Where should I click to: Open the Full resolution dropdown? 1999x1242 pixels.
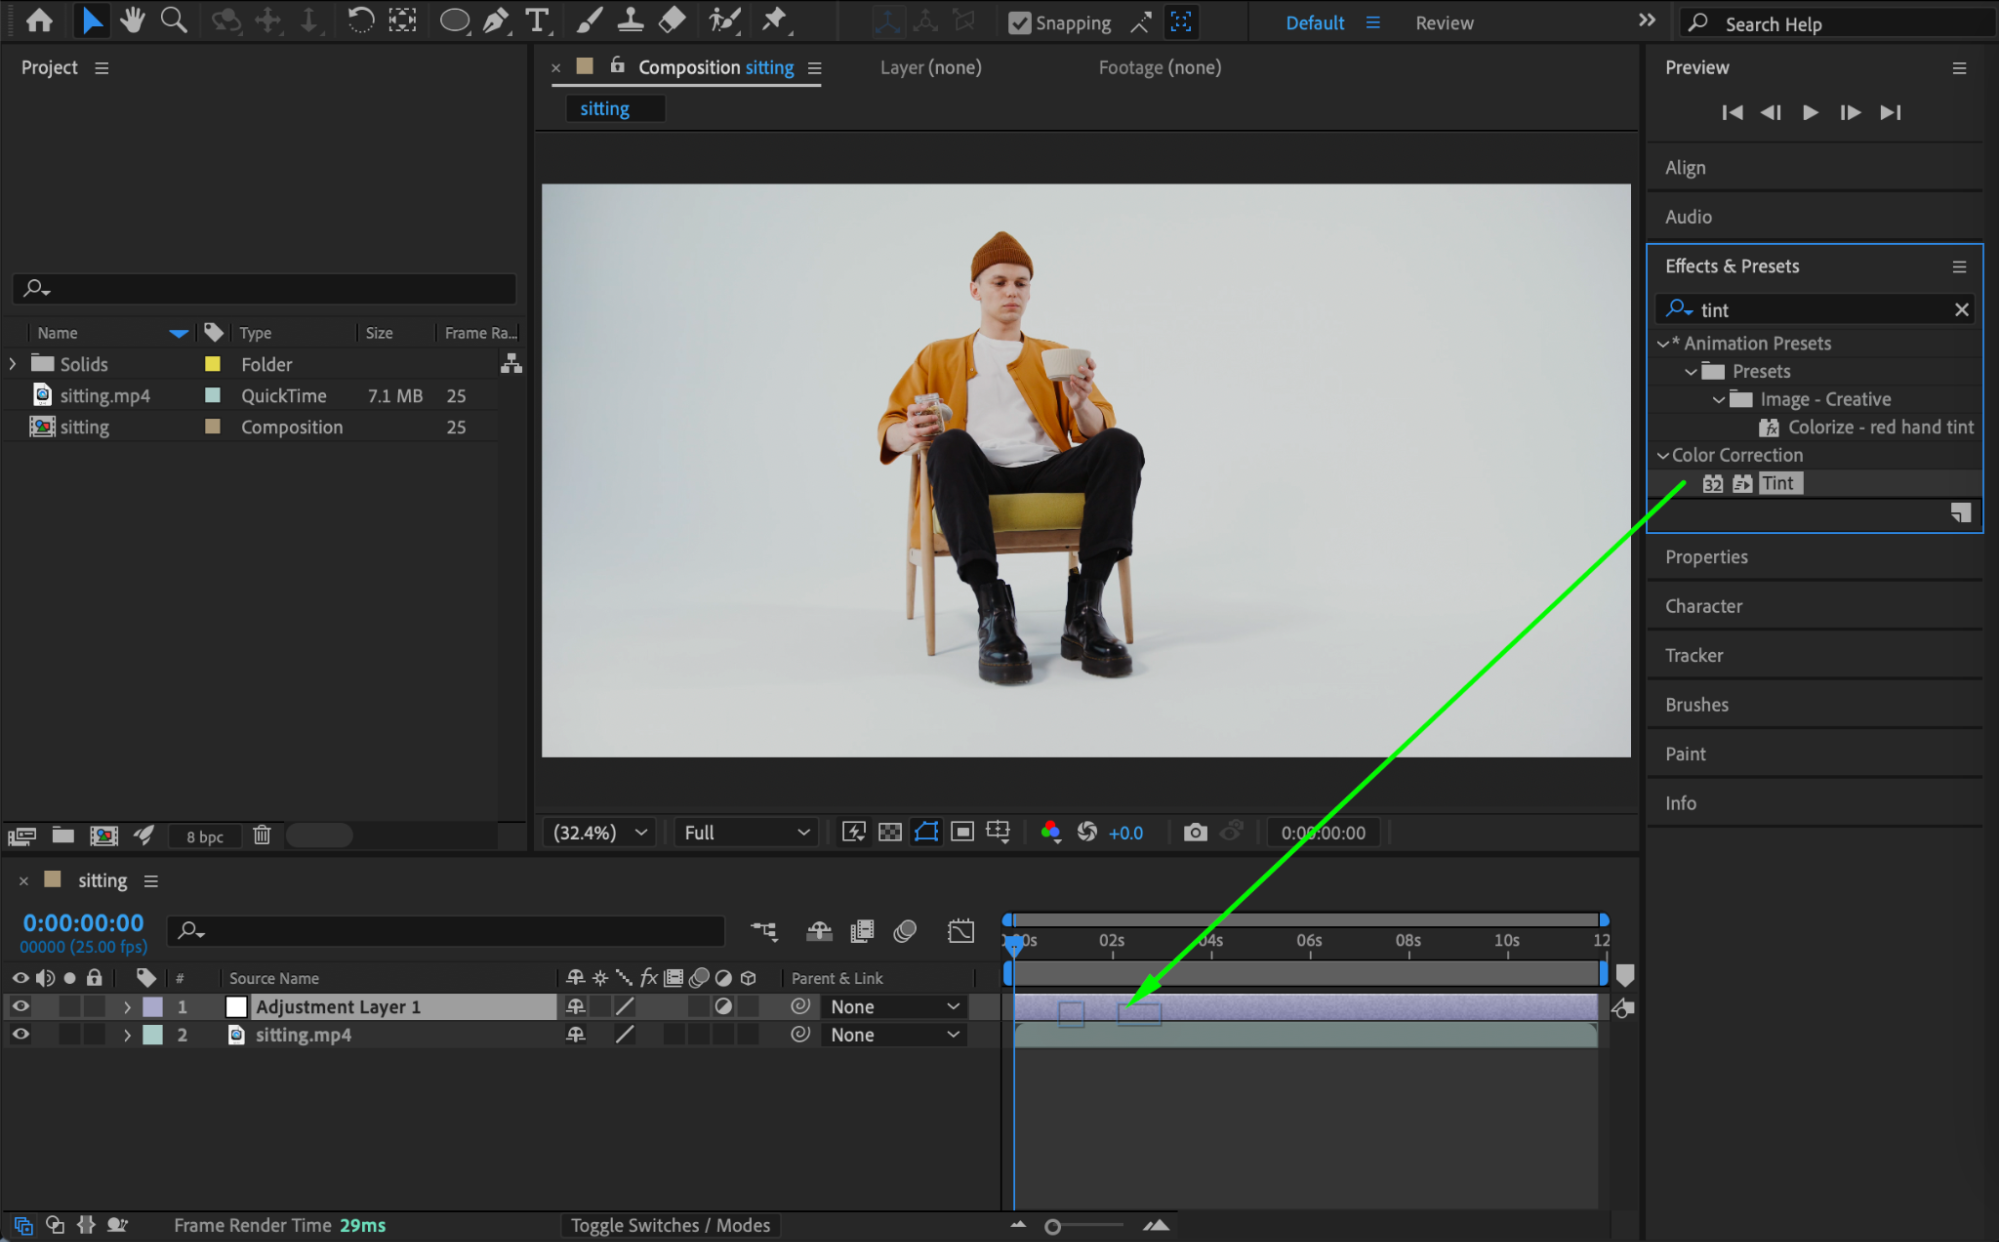(746, 832)
